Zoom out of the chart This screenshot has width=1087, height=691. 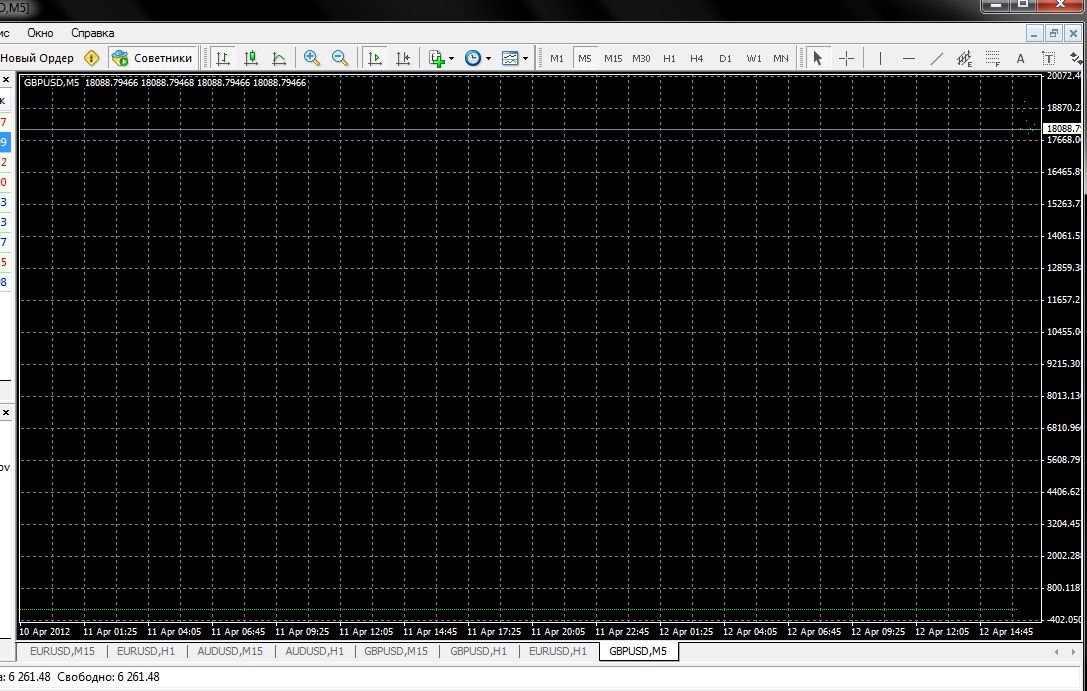pos(340,58)
